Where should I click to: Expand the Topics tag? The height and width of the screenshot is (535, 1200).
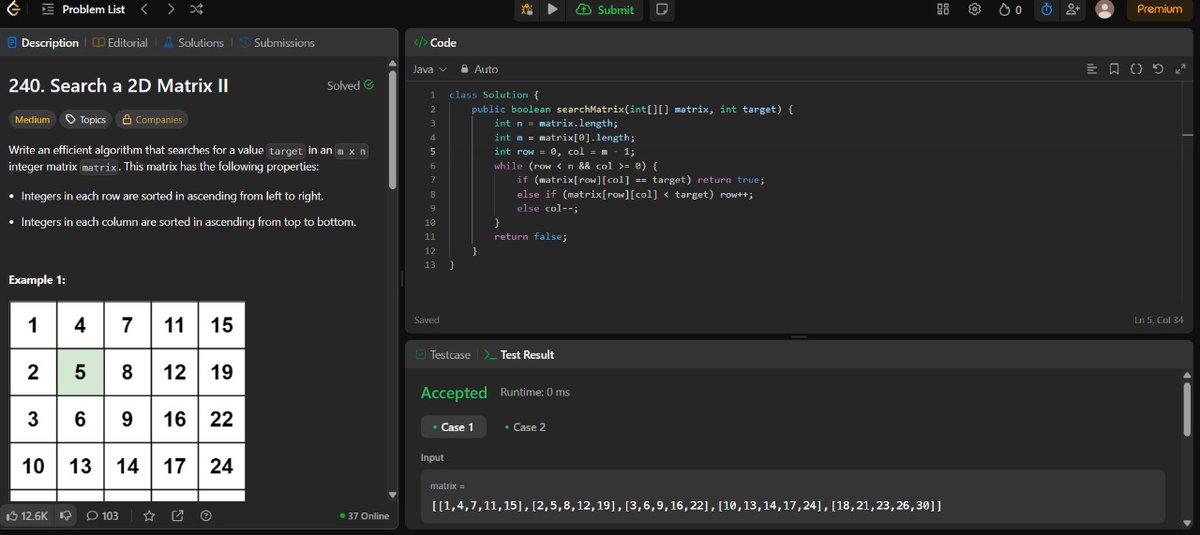click(x=86, y=119)
